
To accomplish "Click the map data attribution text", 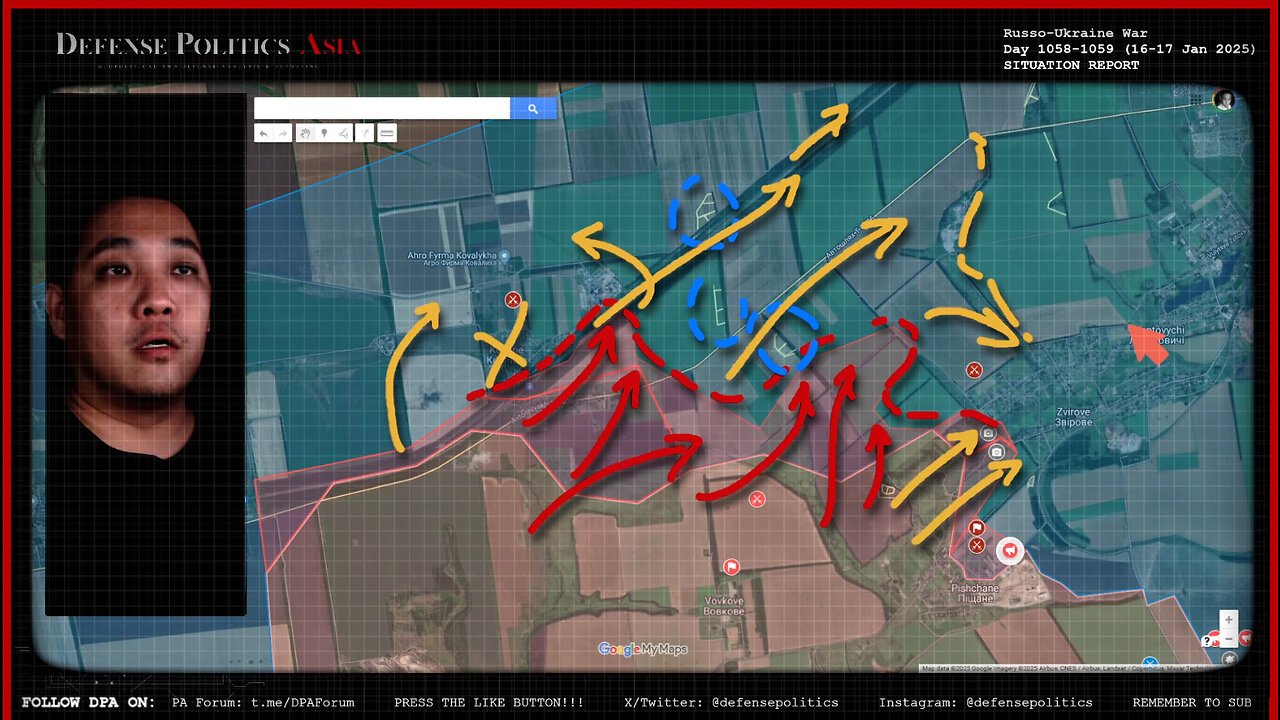I will tap(1065, 668).
